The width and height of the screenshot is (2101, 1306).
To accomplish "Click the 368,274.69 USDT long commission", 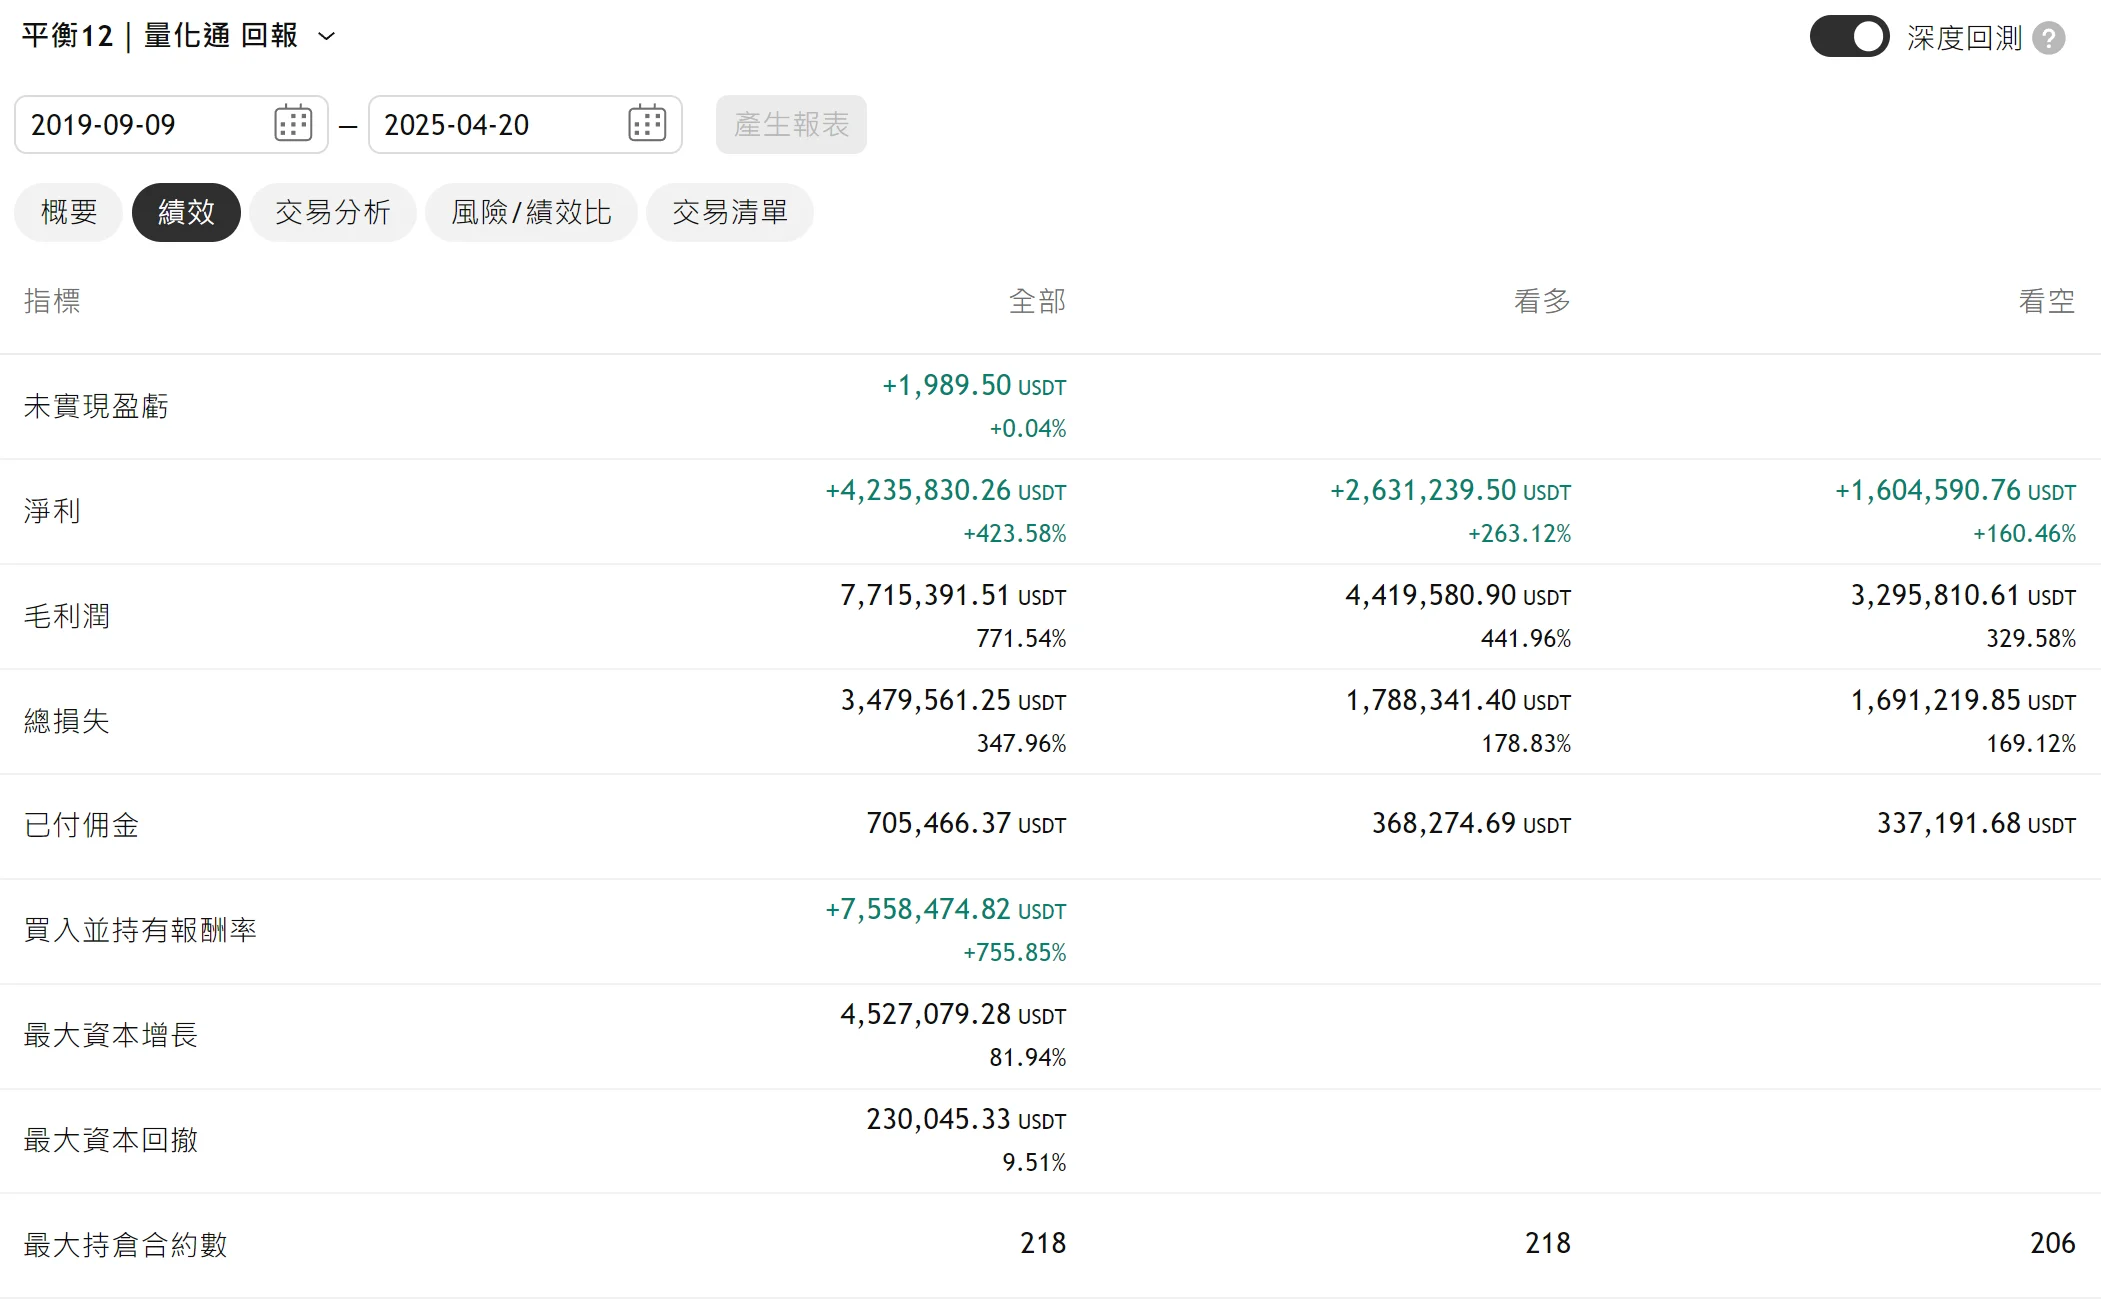I will 1471,824.
